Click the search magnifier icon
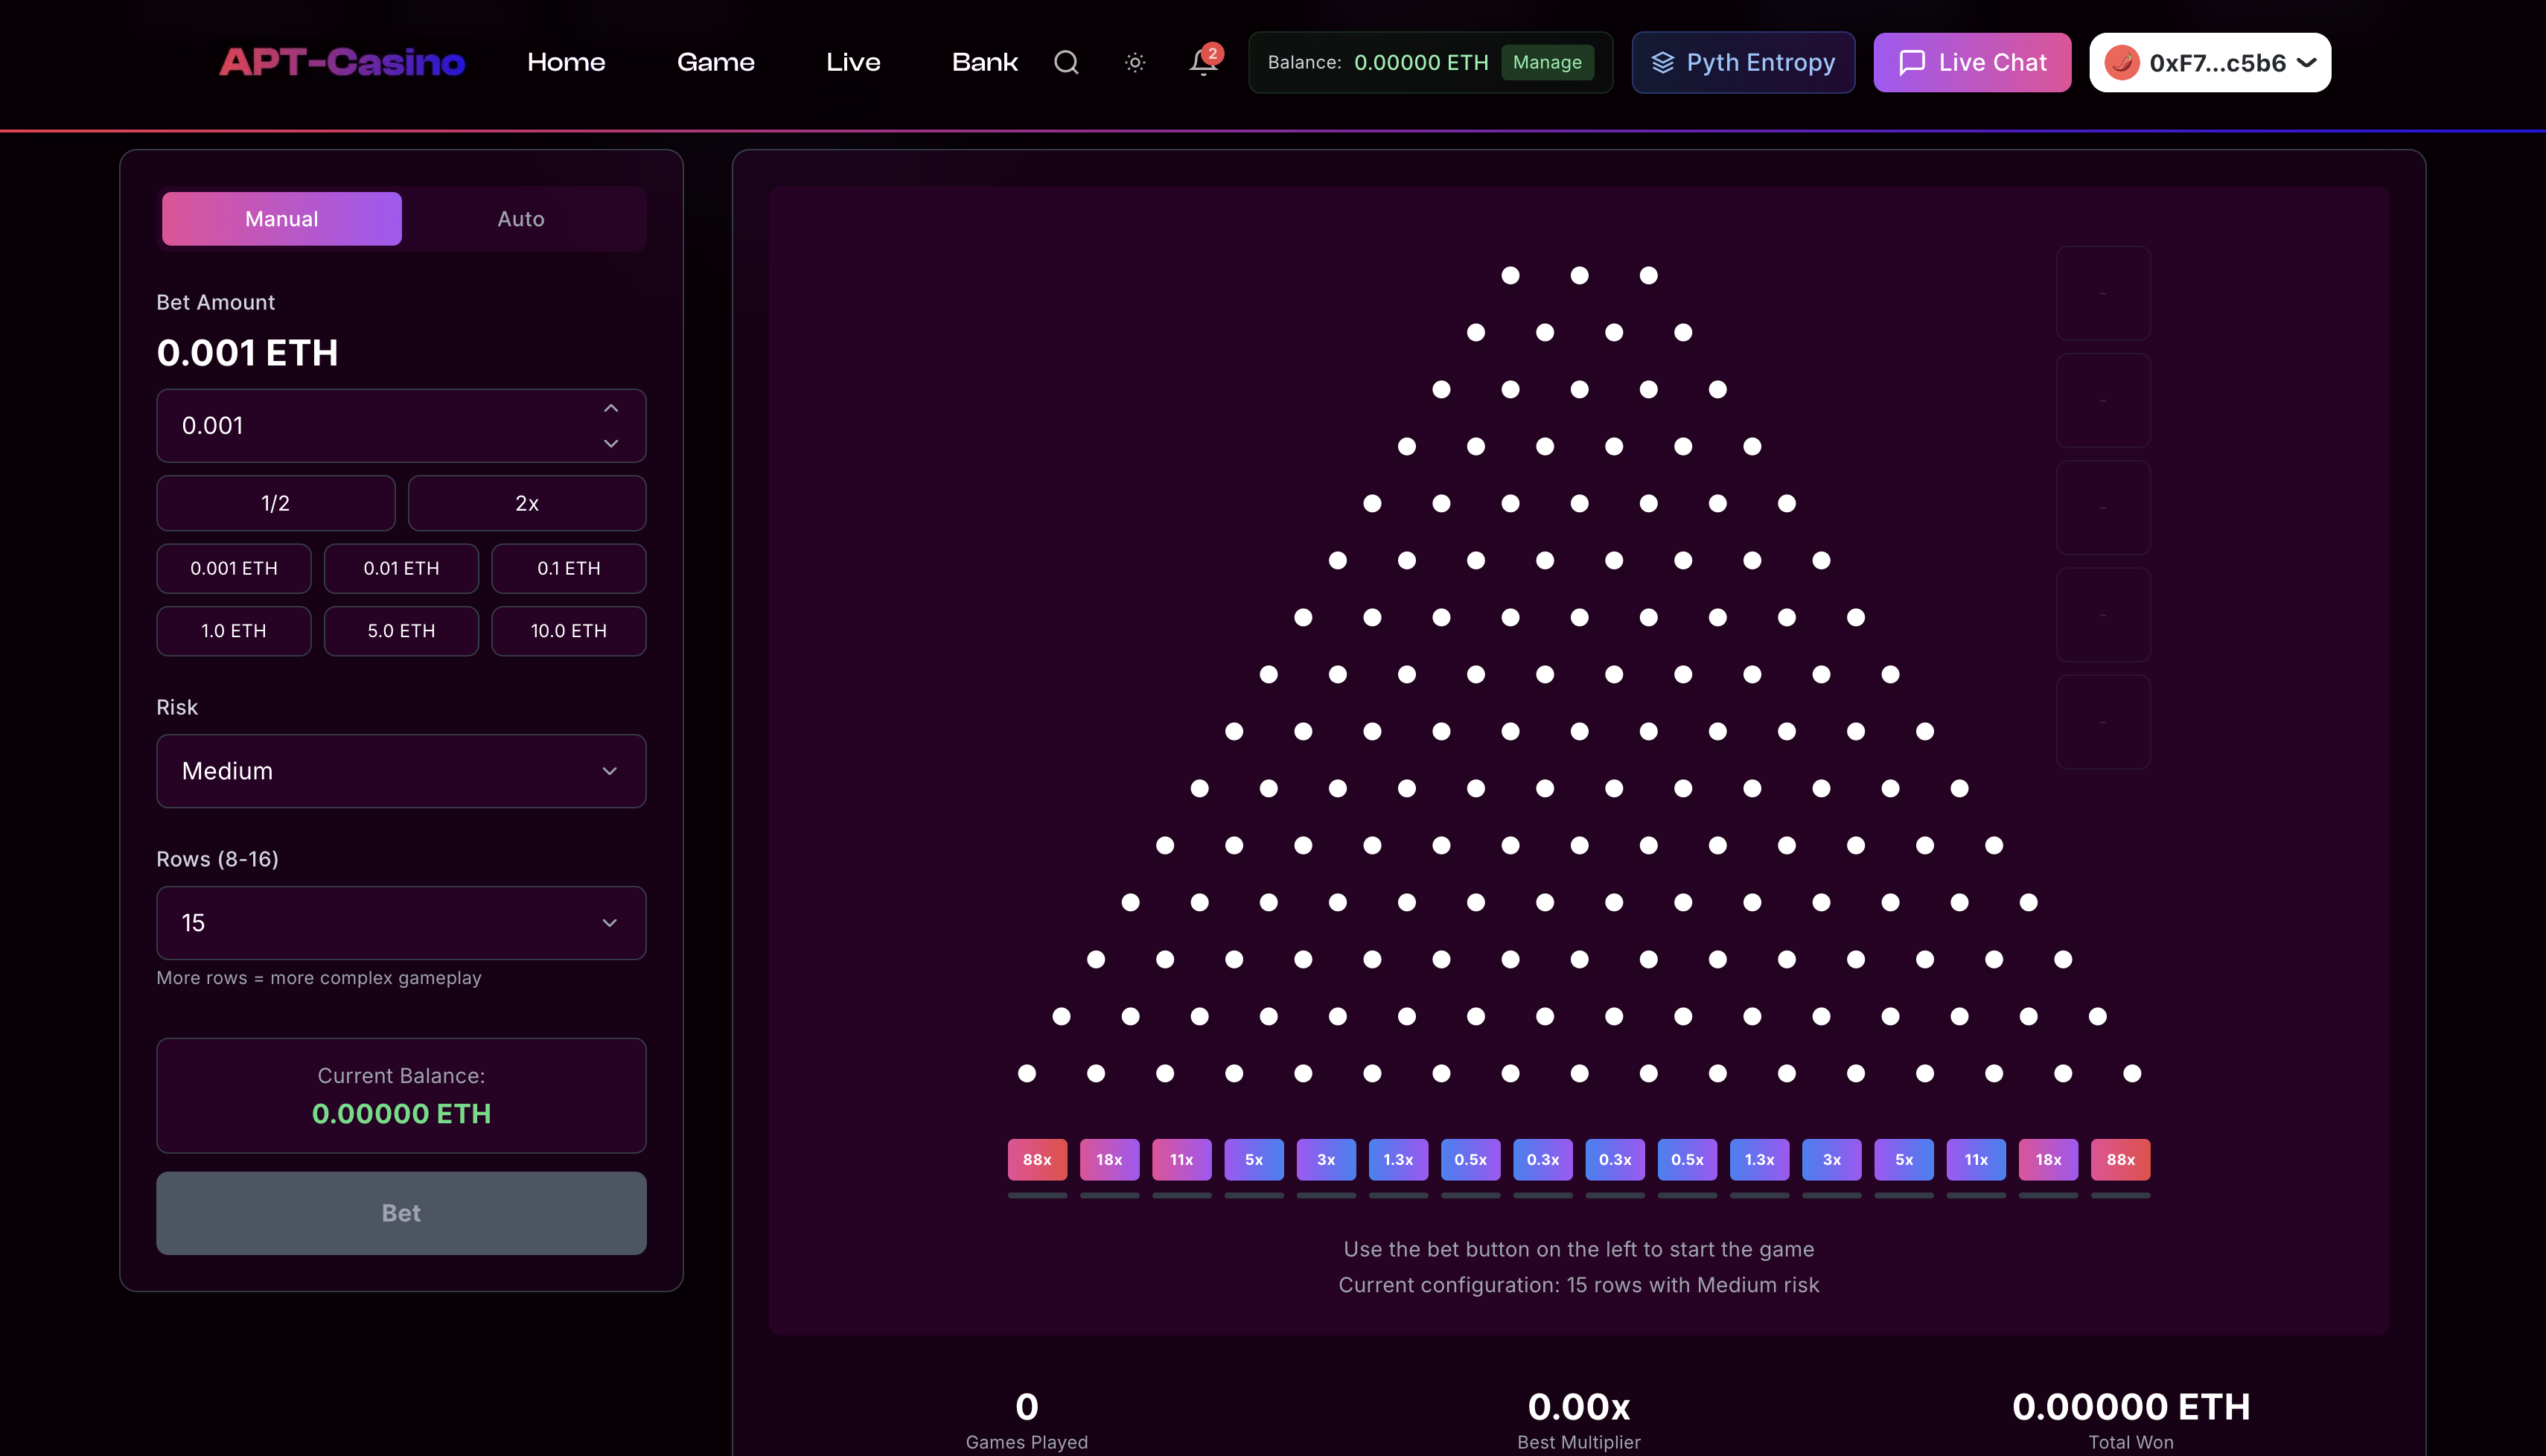The width and height of the screenshot is (2546, 1456). pyautogui.click(x=1066, y=62)
